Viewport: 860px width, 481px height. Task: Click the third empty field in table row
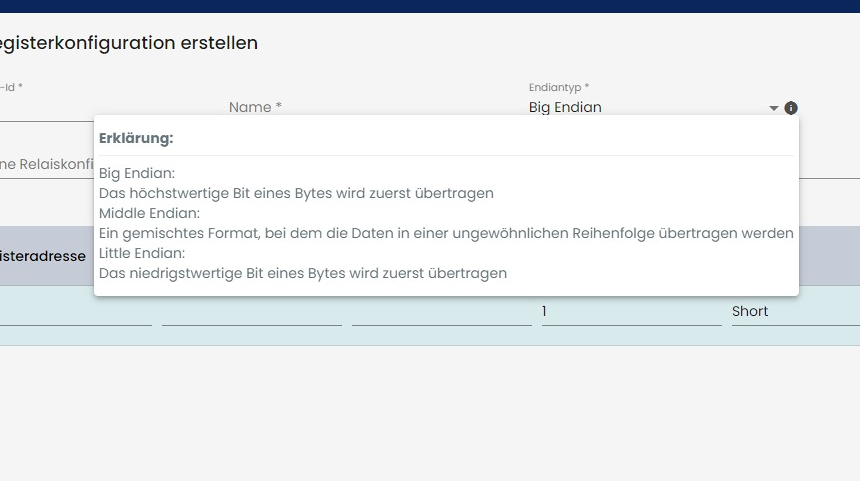[x=441, y=312]
